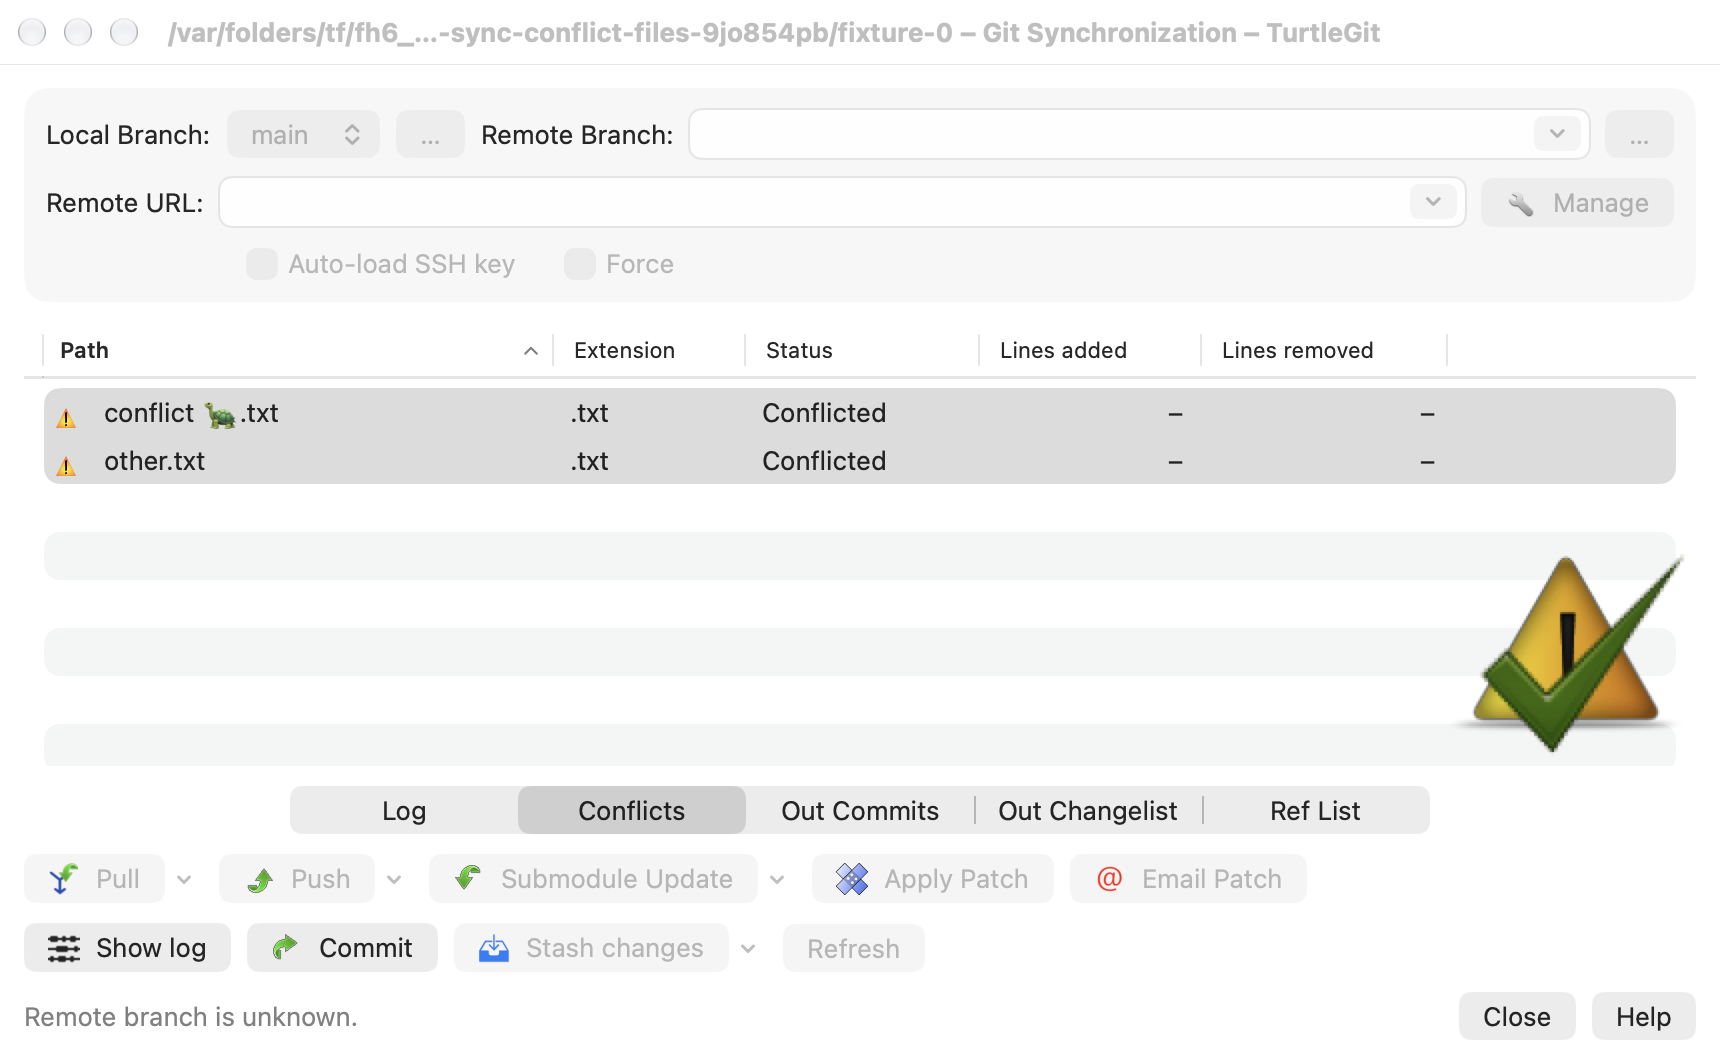Expand the Remote URL dropdown arrow
Viewport: 1720px width, 1064px height.
pyautogui.click(x=1433, y=202)
